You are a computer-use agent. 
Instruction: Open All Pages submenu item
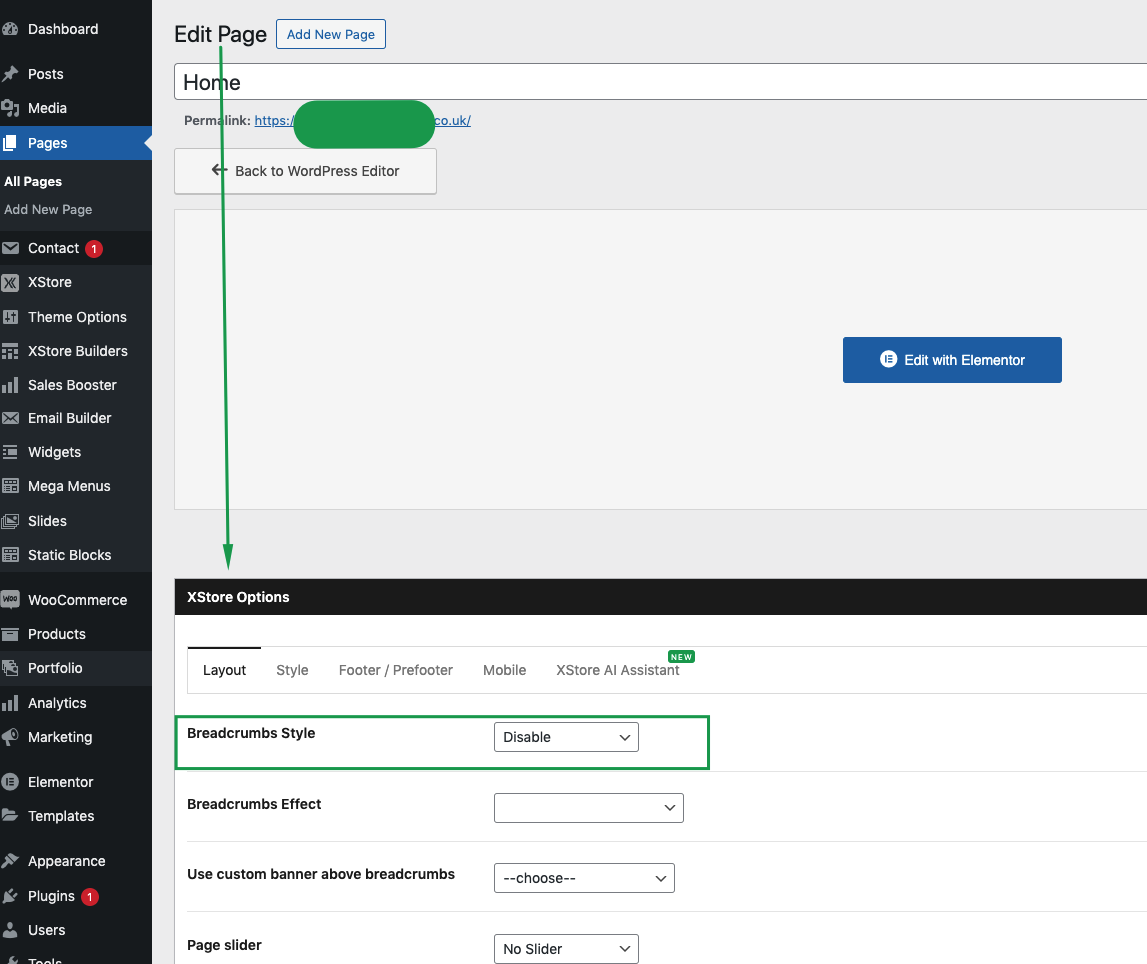33,181
